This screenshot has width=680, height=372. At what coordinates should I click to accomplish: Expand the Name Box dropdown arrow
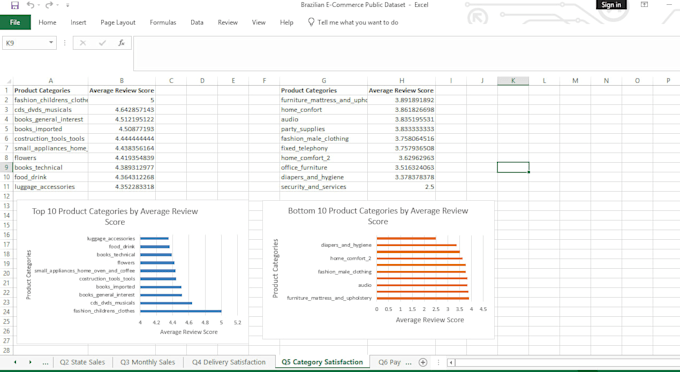click(x=51, y=42)
